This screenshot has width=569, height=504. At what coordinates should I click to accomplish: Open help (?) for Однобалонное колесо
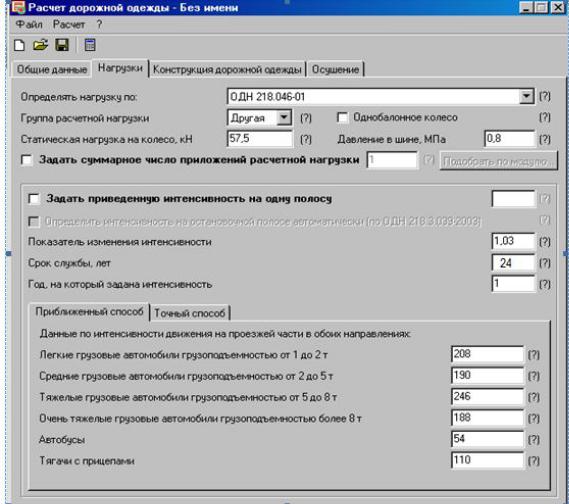point(545,117)
